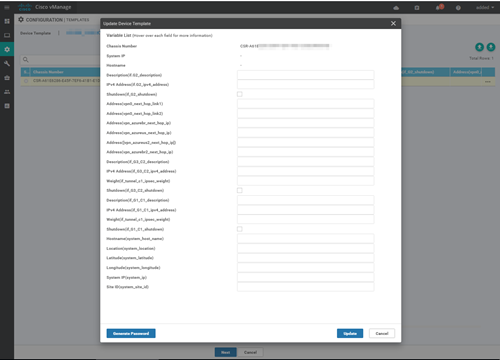Click Address(vpn_azurebr2_next_hop_ip) input
Image resolution: width=500 pixels, height=360 pixels.
tap(306, 152)
